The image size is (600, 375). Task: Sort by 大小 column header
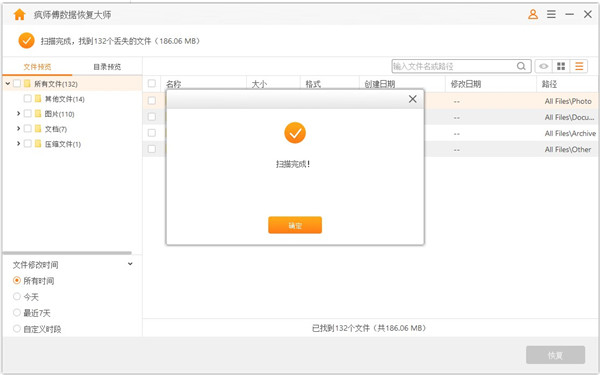coord(259,84)
